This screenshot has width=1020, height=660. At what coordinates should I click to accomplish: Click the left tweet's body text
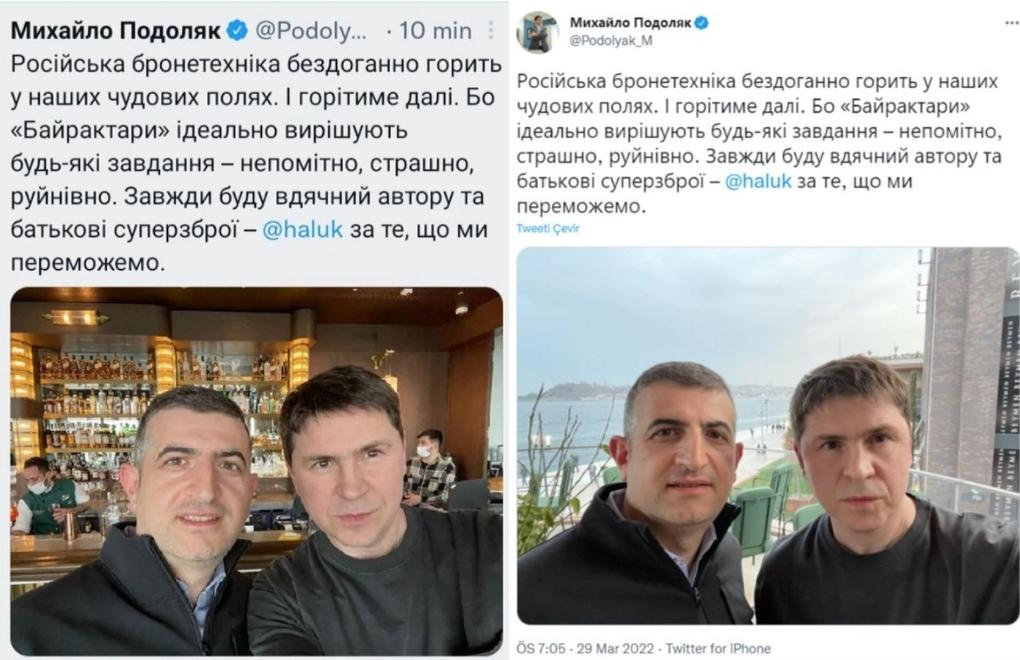(256, 163)
